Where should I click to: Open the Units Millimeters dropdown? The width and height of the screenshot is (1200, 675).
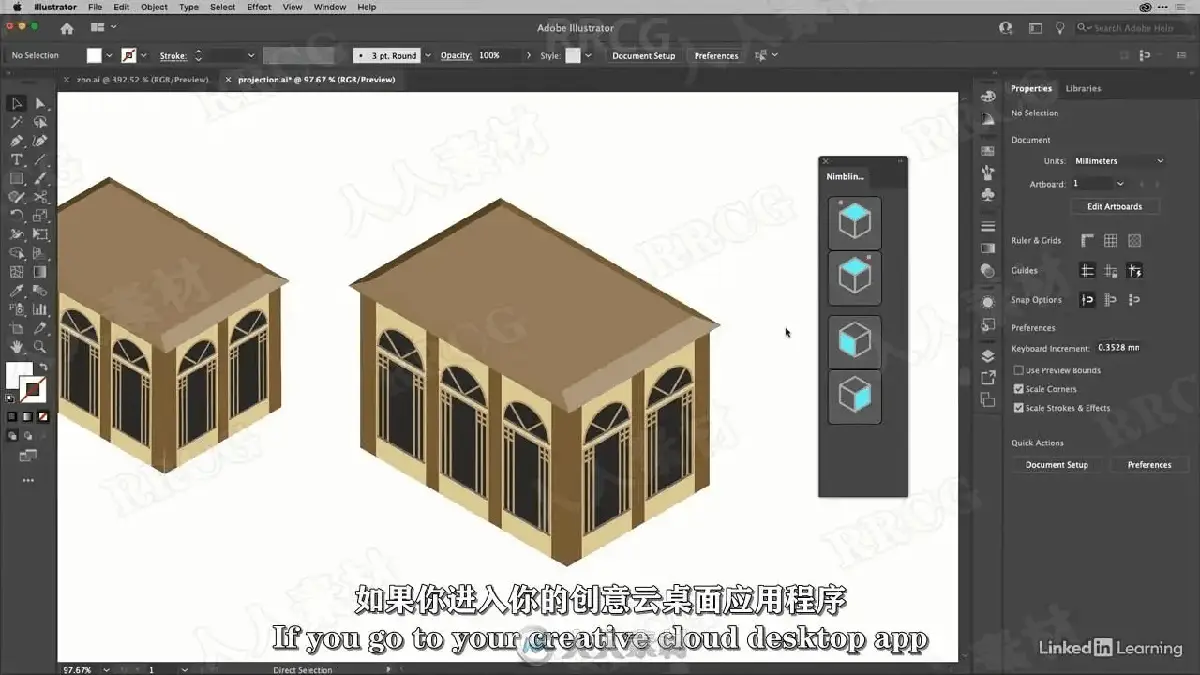[x=1119, y=161]
